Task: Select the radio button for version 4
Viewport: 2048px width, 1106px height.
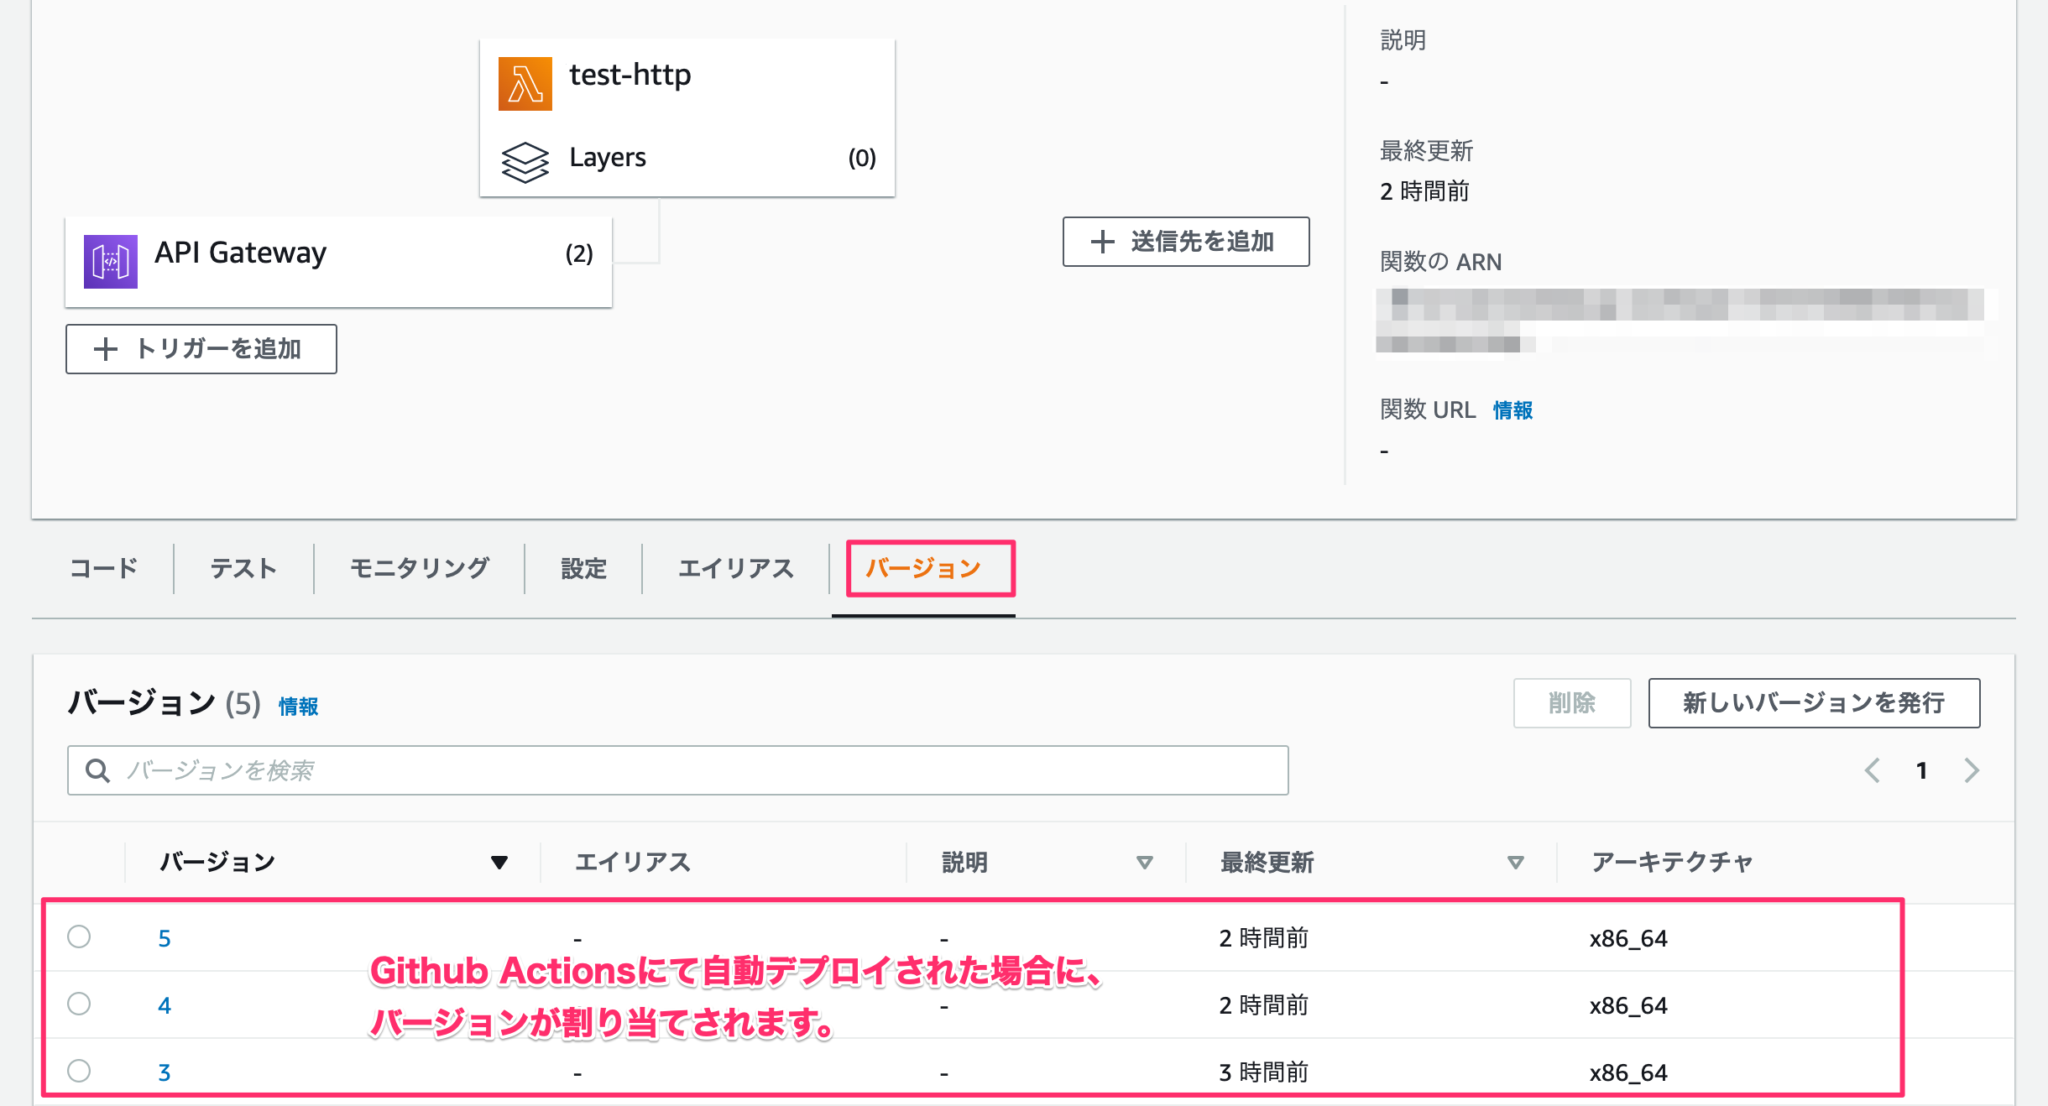Action: pyautogui.click(x=79, y=1004)
